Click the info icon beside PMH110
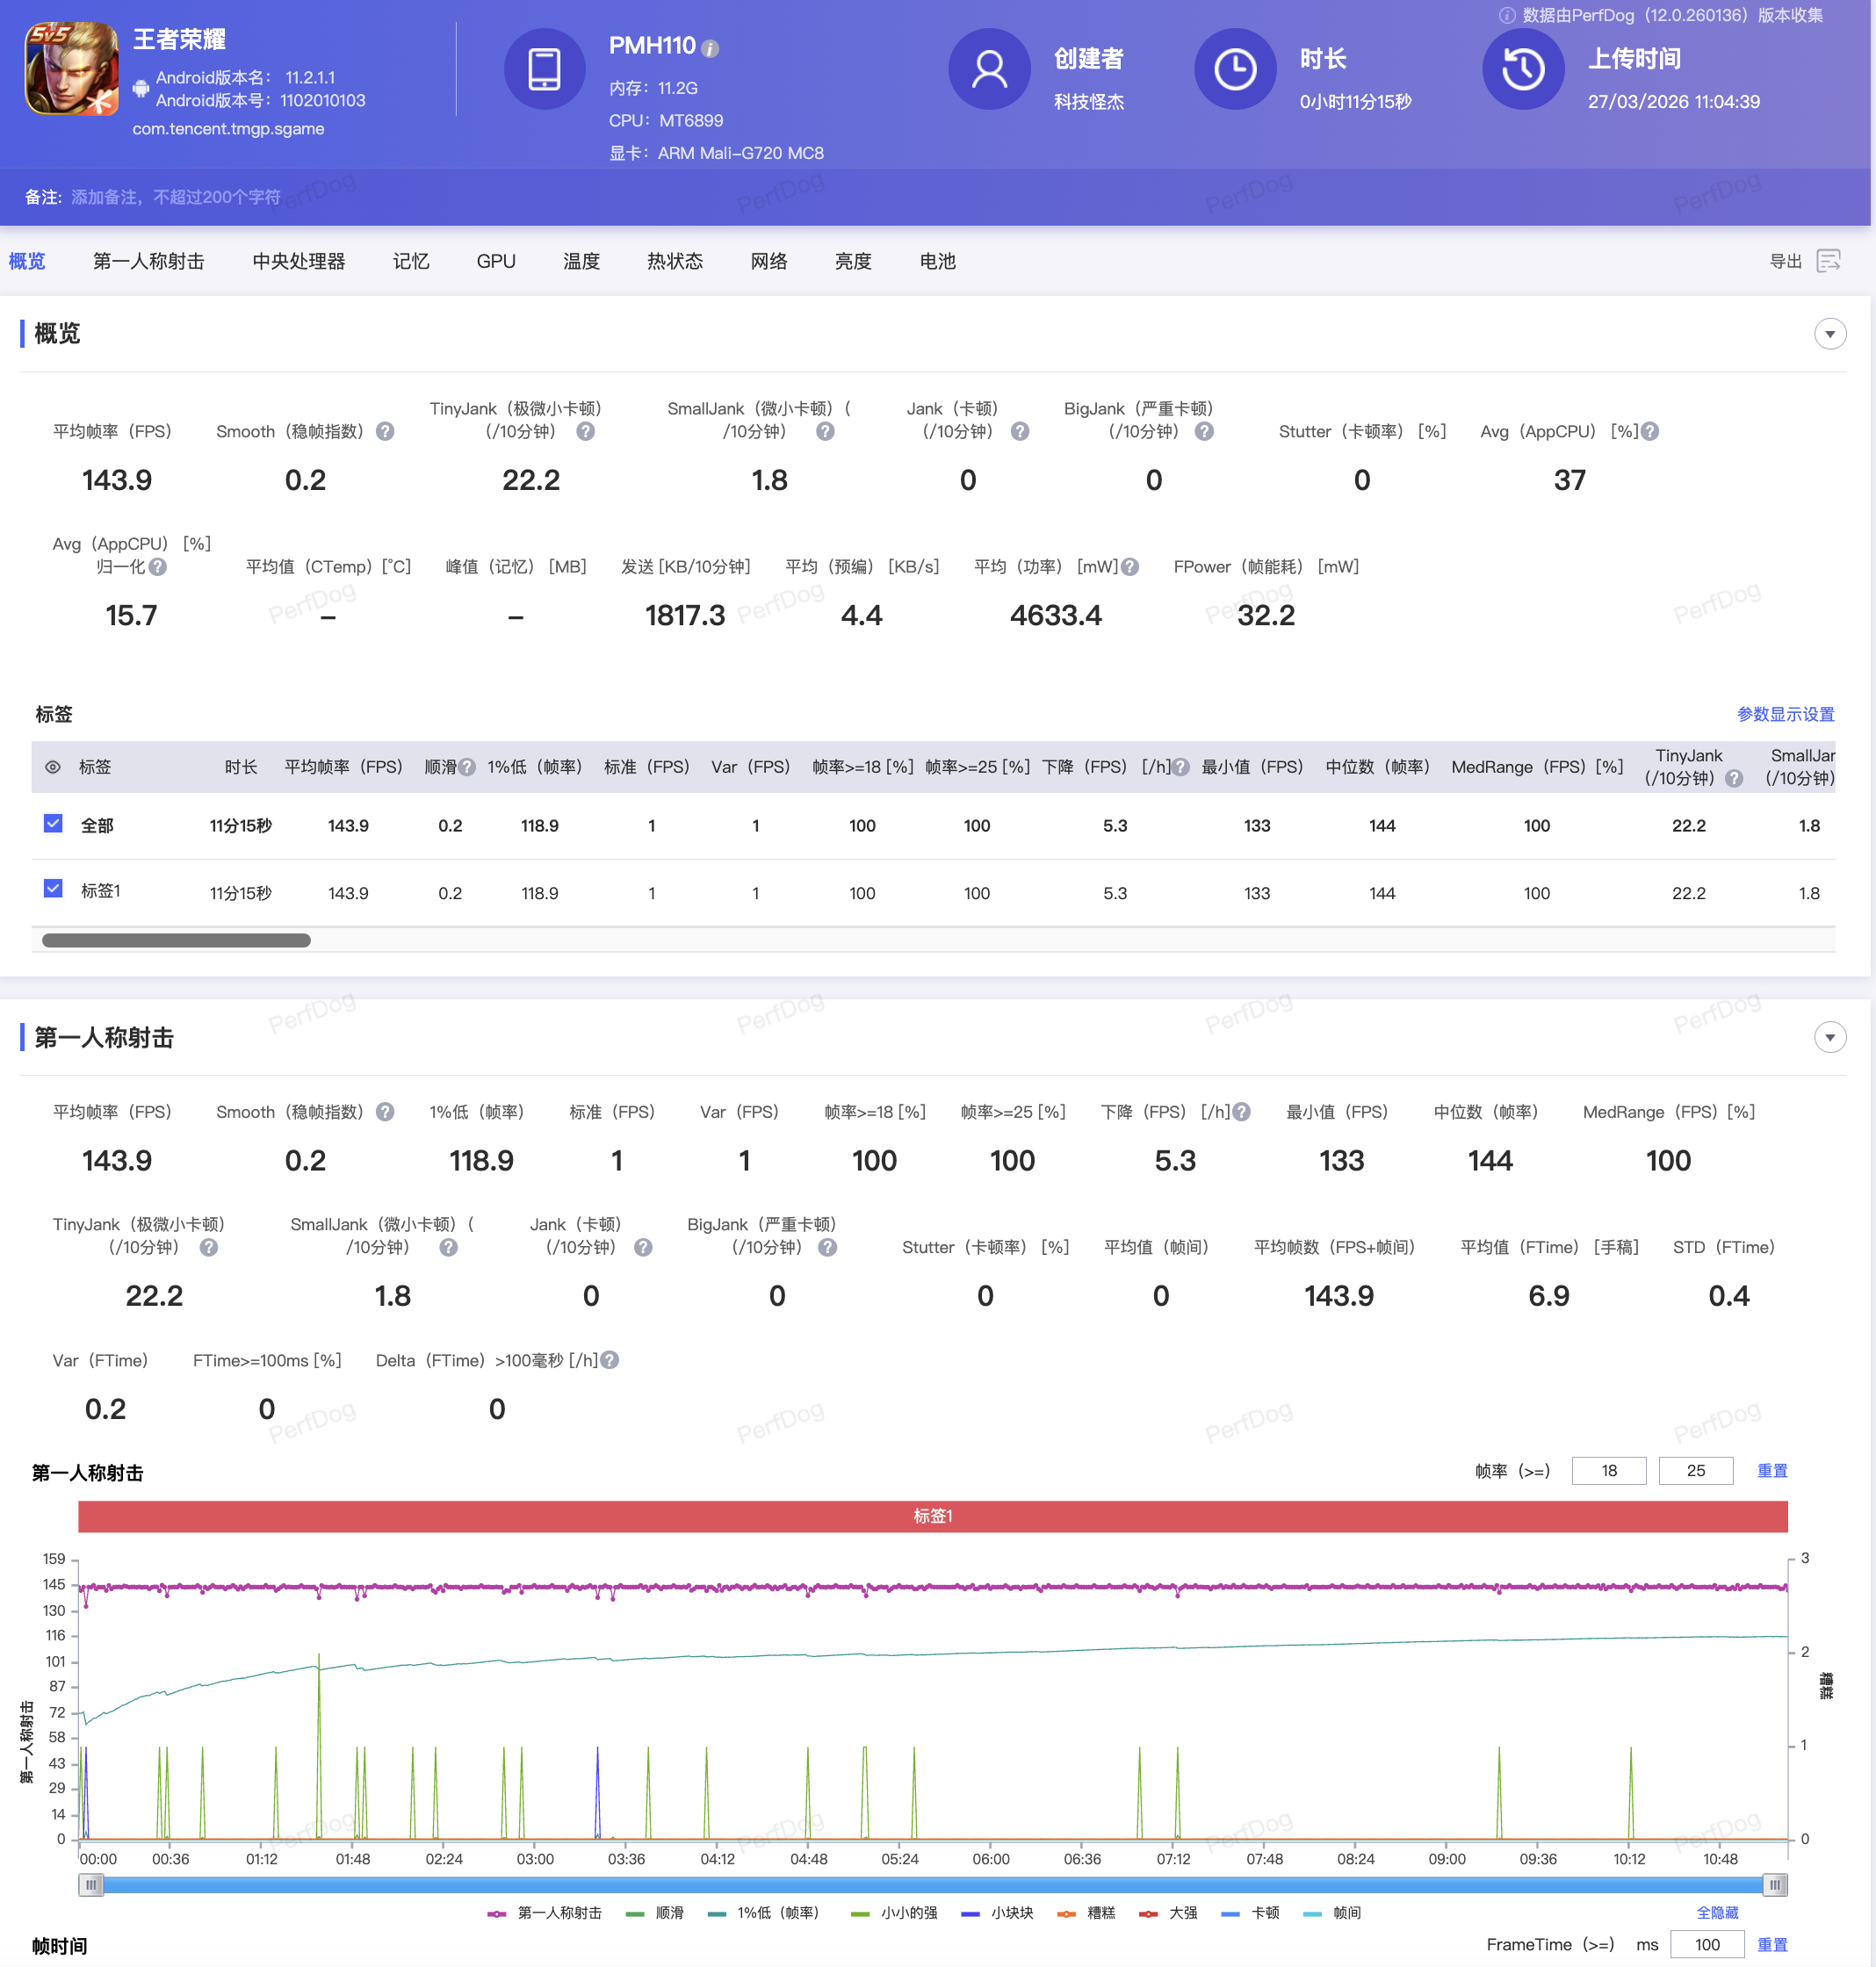 point(710,48)
